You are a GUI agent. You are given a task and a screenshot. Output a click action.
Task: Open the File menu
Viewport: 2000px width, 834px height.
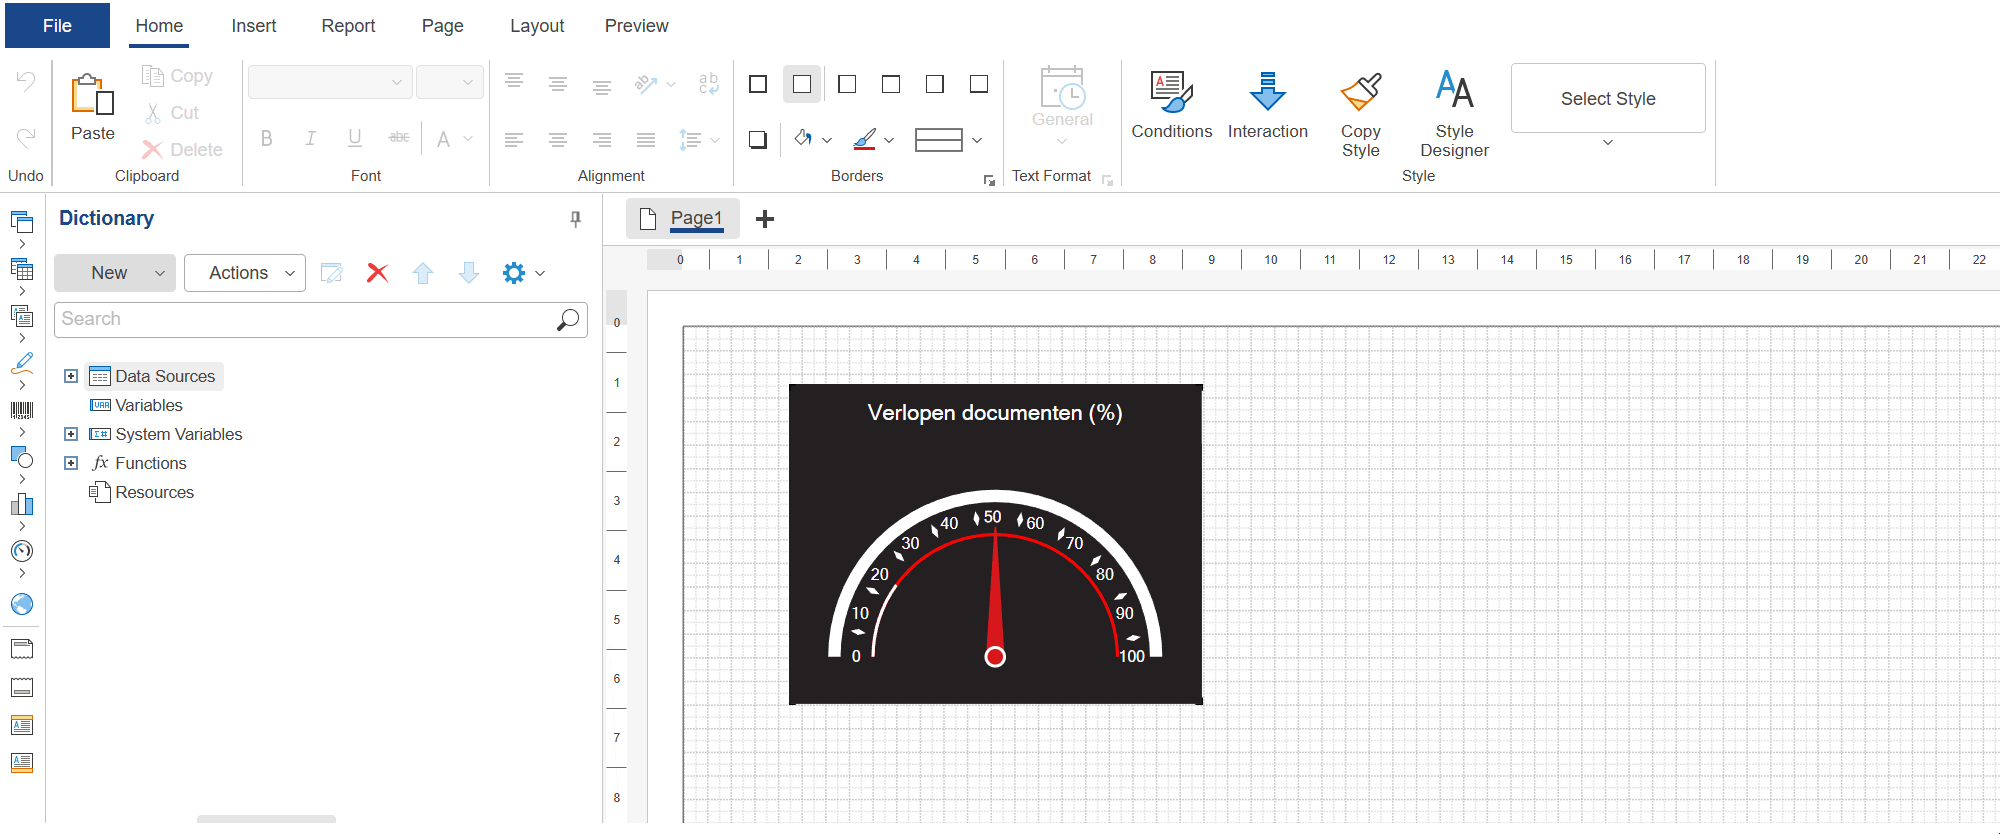click(57, 26)
